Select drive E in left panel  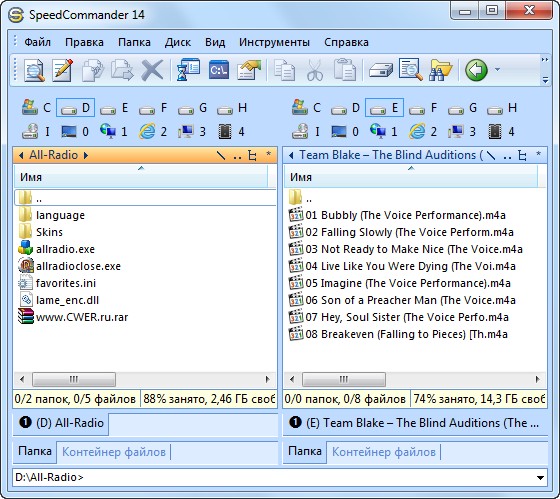[x=114, y=108]
